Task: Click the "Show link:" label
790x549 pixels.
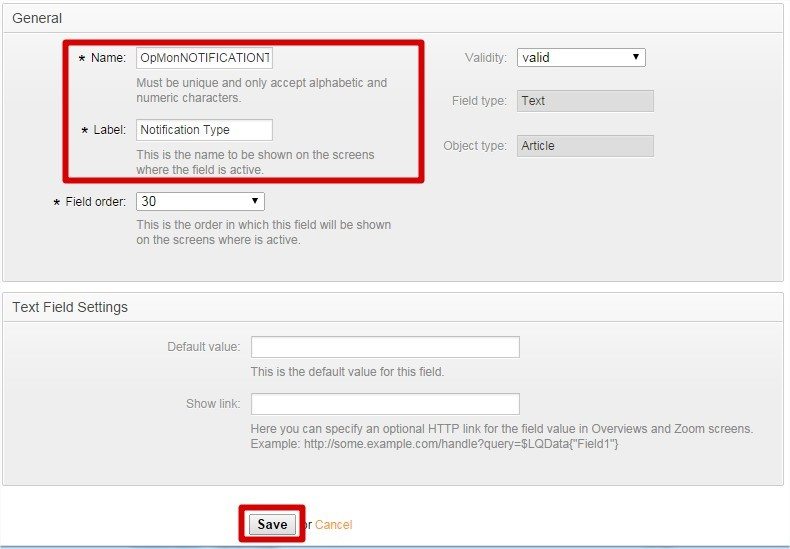Action: [213, 404]
